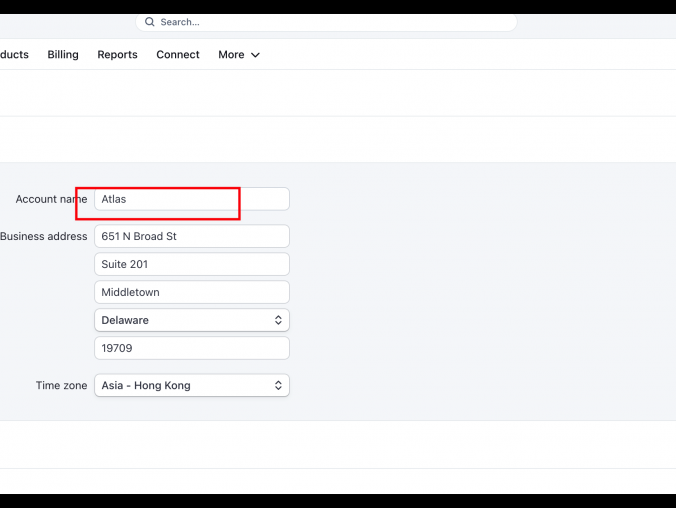Click the up-down arrows on Delaware selector

click(x=278, y=320)
